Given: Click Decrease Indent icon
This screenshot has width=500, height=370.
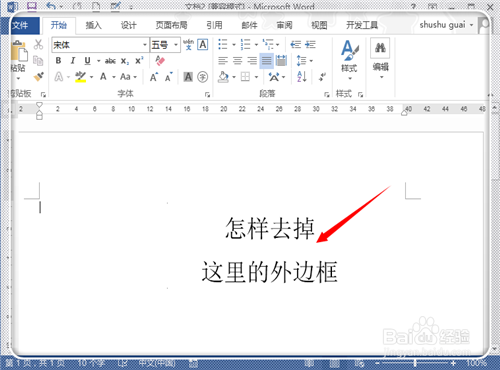Looking at the screenshot, I should 295,44.
